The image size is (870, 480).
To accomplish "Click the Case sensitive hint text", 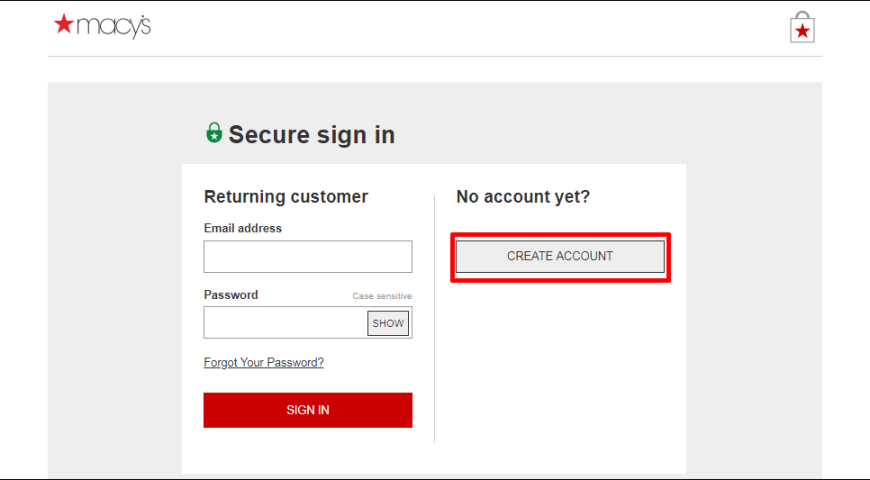I will click(382, 296).
